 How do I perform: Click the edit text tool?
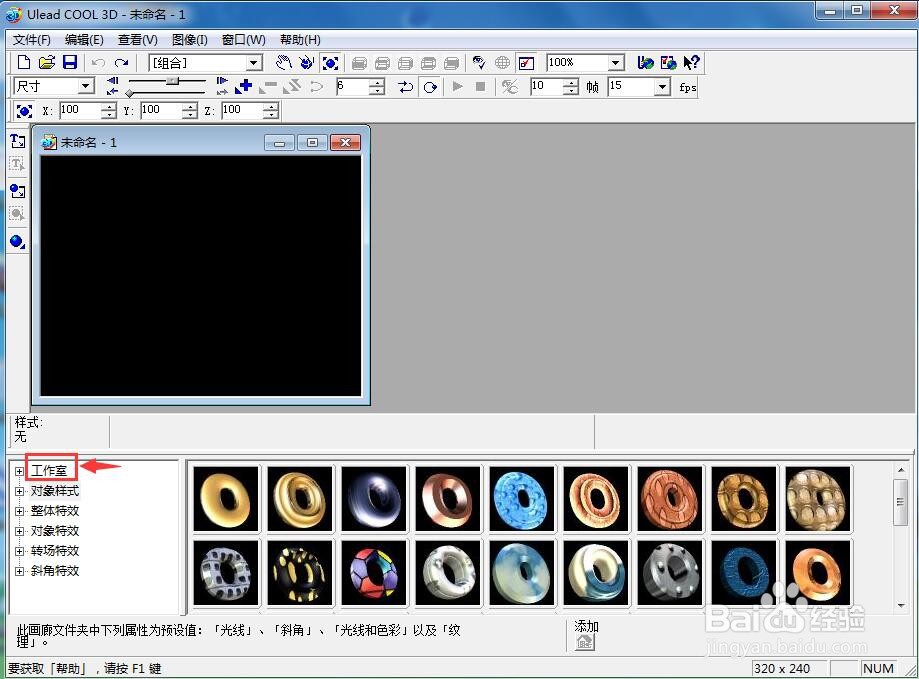(18, 165)
